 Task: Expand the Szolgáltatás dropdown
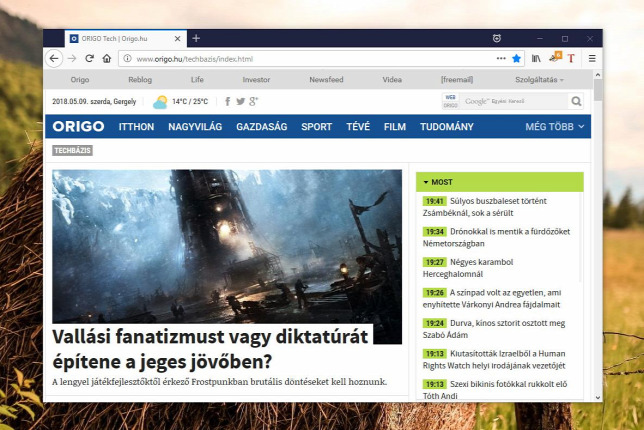[x=539, y=80]
